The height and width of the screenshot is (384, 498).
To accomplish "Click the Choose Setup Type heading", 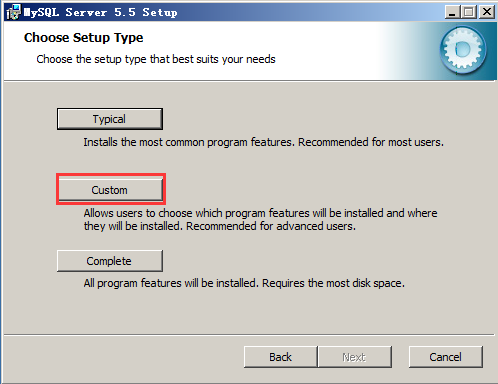I will [84, 38].
